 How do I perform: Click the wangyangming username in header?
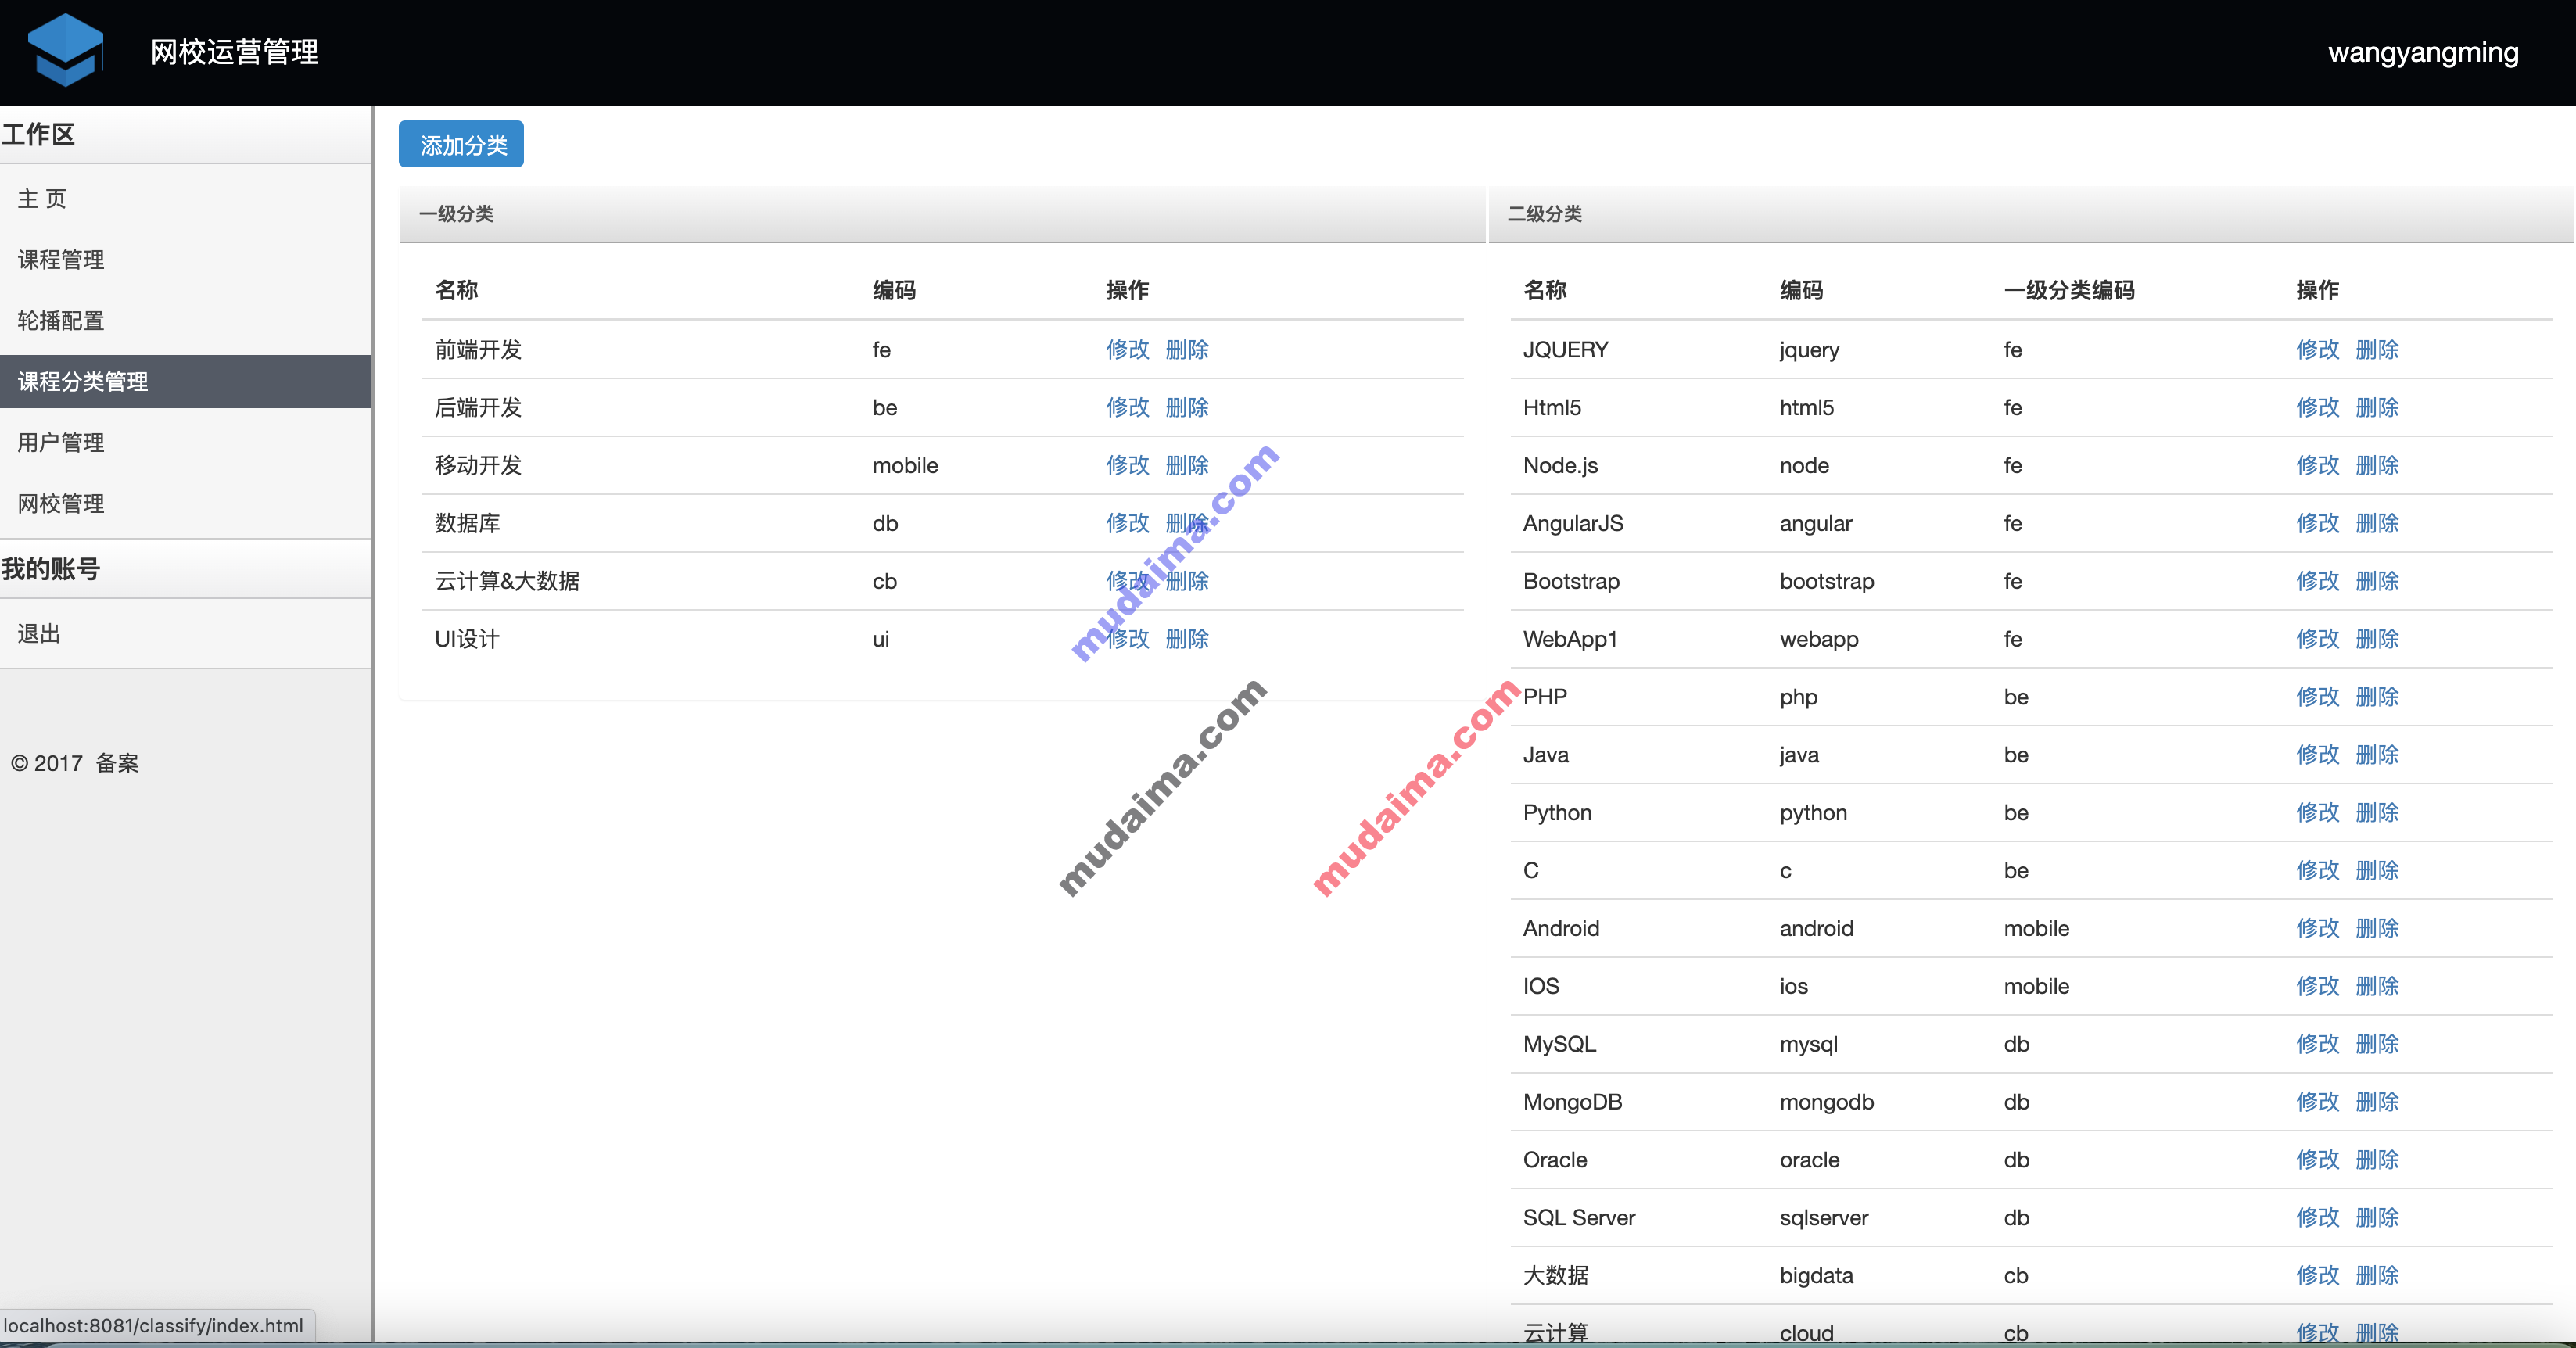click(x=2423, y=53)
